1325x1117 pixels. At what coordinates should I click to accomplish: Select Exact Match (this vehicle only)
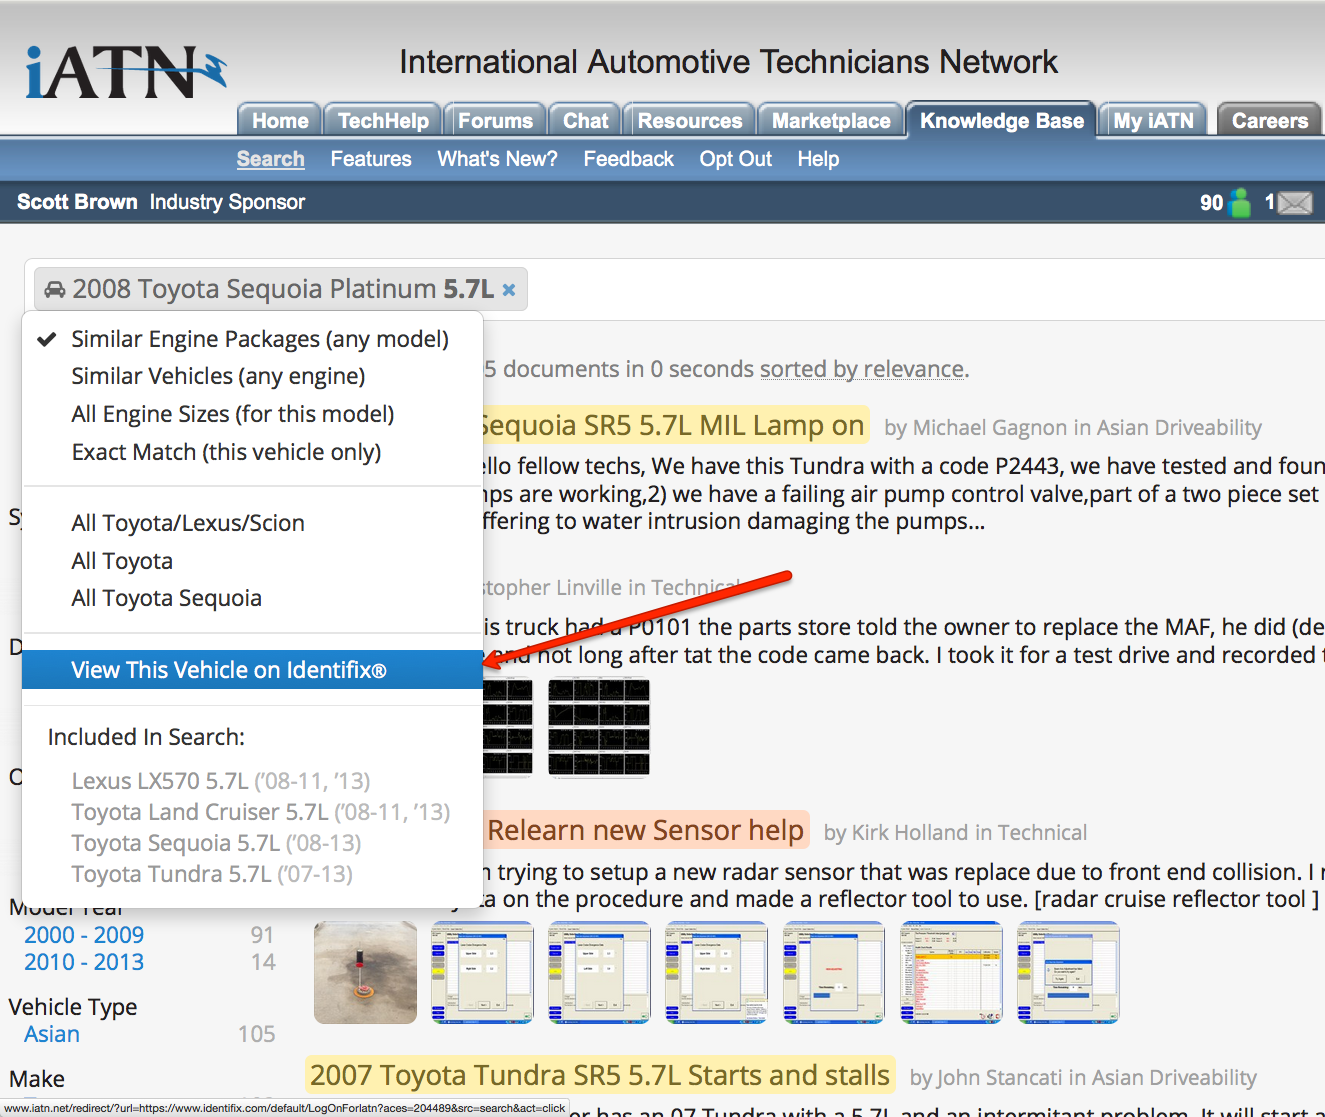click(x=226, y=452)
